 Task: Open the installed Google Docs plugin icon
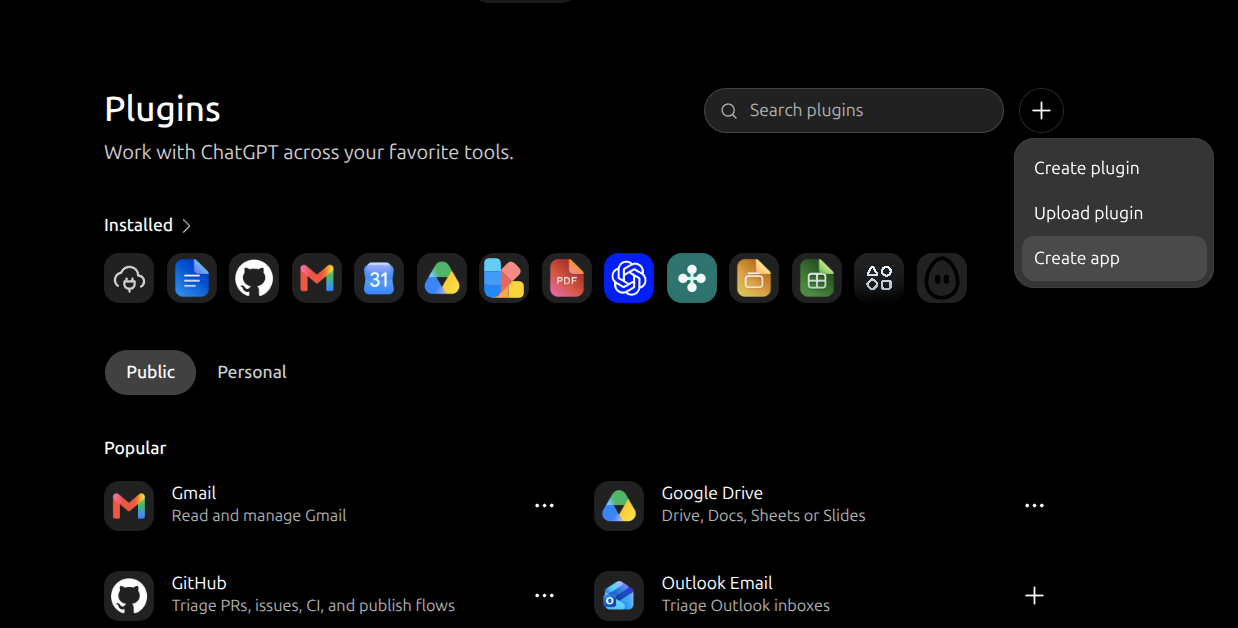point(192,278)
